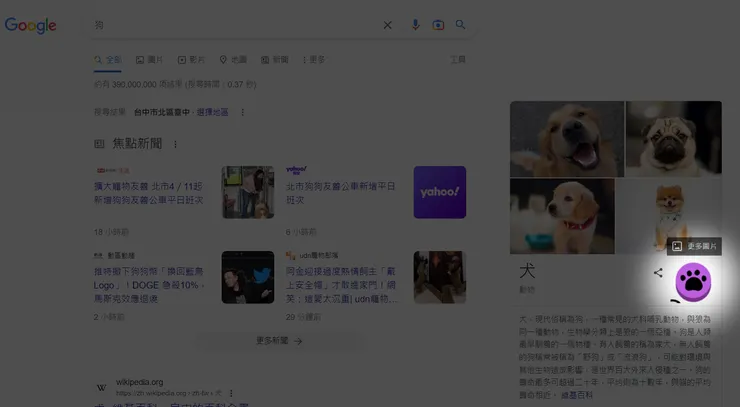Clear the search box with the X

387,25
